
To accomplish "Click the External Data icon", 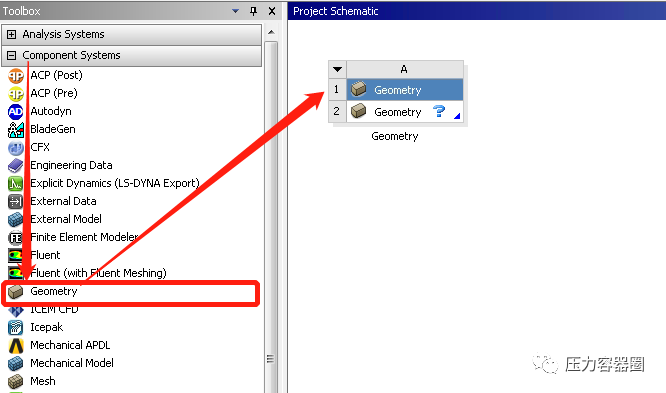I will point(16,201).
